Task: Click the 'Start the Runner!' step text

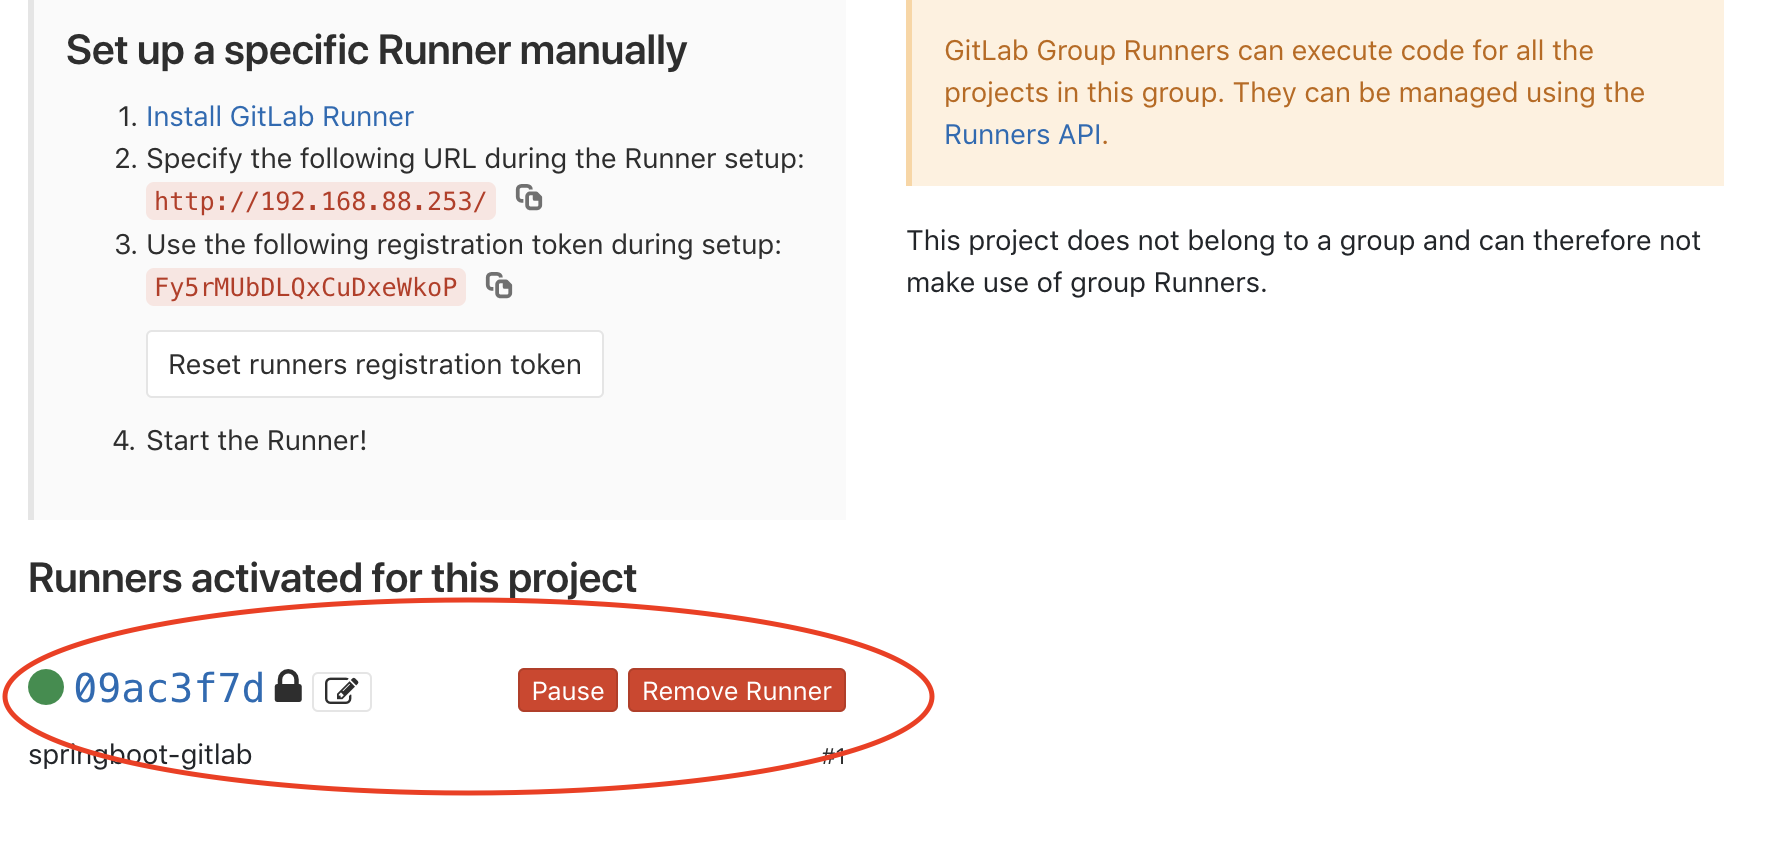Action: (257, 441)
